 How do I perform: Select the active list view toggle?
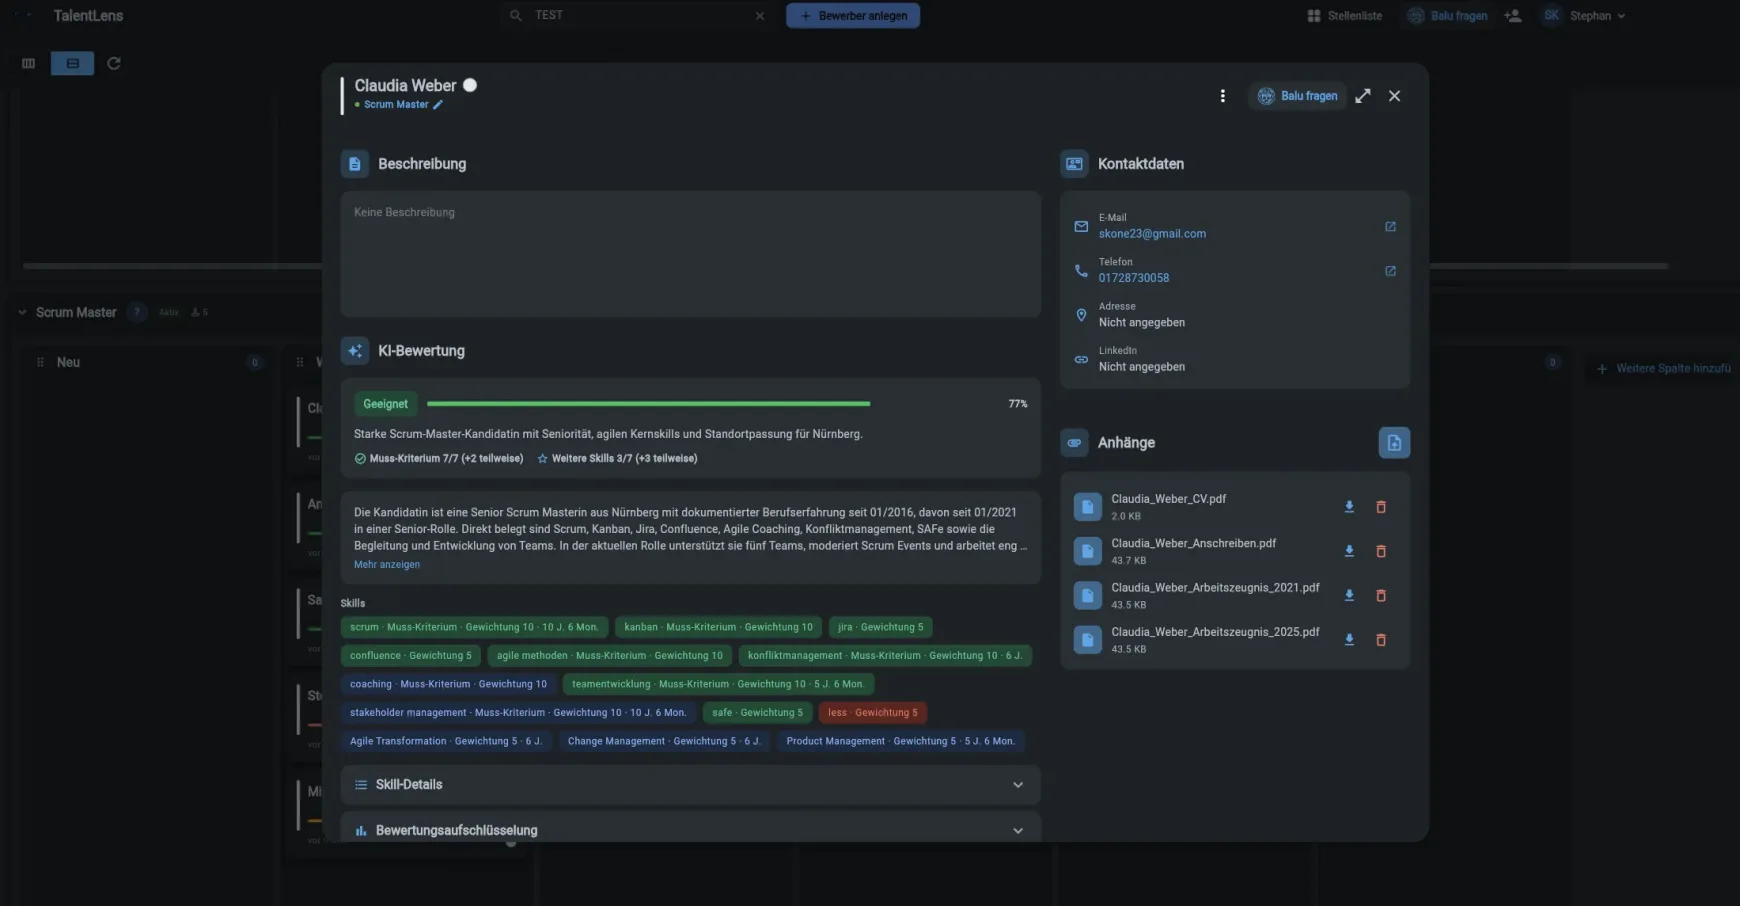72,63
